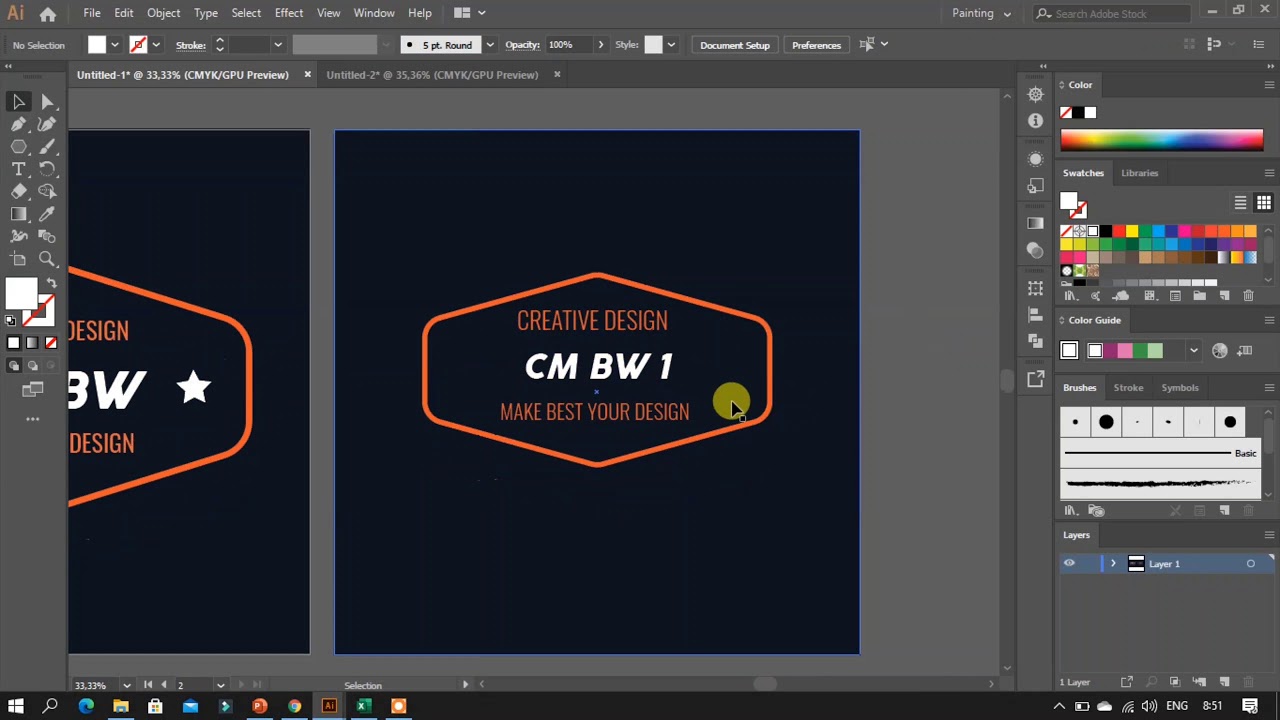Open the Info panel icon
The height and width of the screenshot is (720, 1280).
[x=1035, y=120]
